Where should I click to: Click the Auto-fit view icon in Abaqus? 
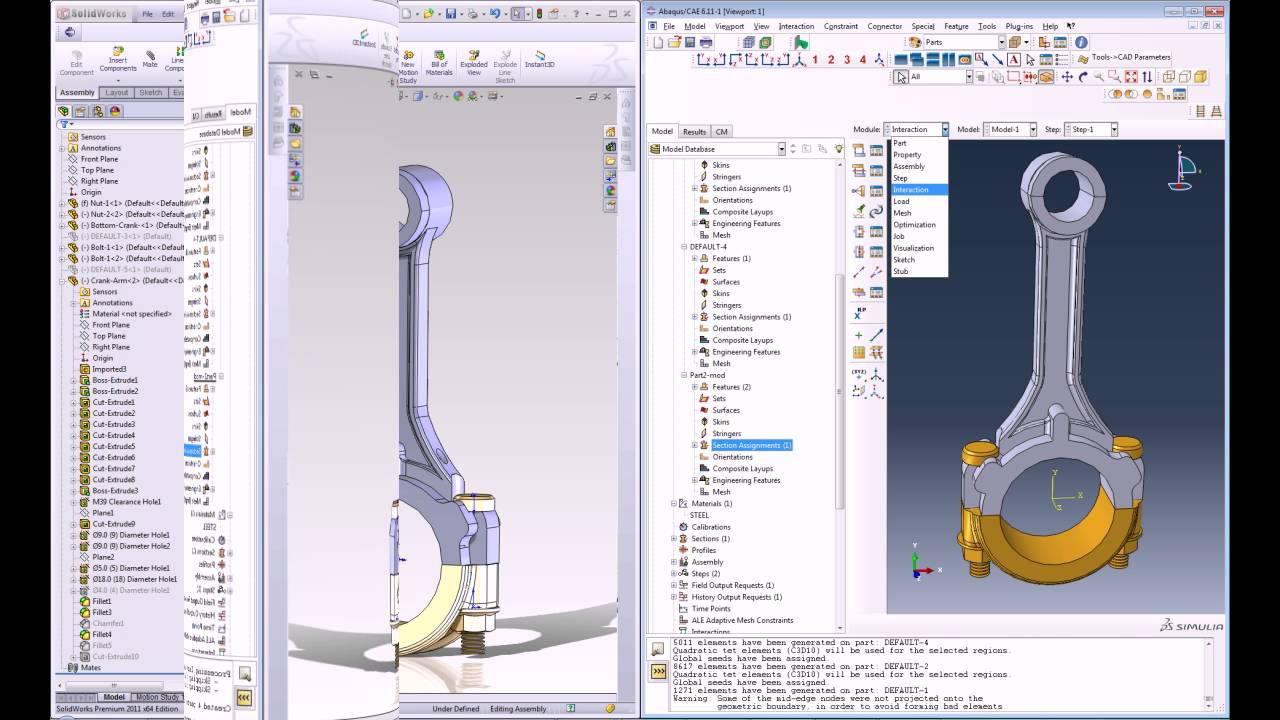coord(1131,77)
